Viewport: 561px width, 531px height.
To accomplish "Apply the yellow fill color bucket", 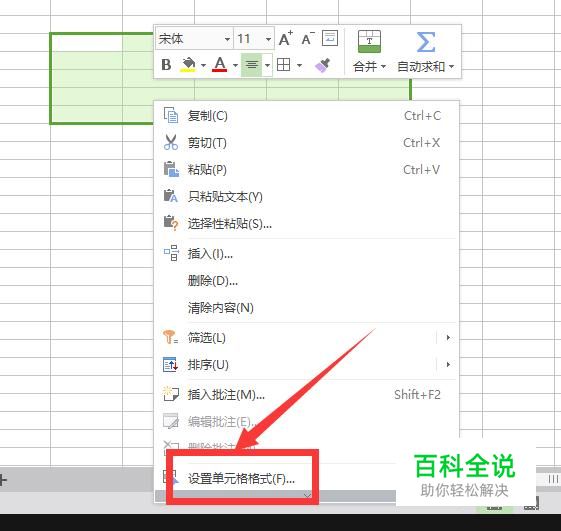I will tap(188, 65).
